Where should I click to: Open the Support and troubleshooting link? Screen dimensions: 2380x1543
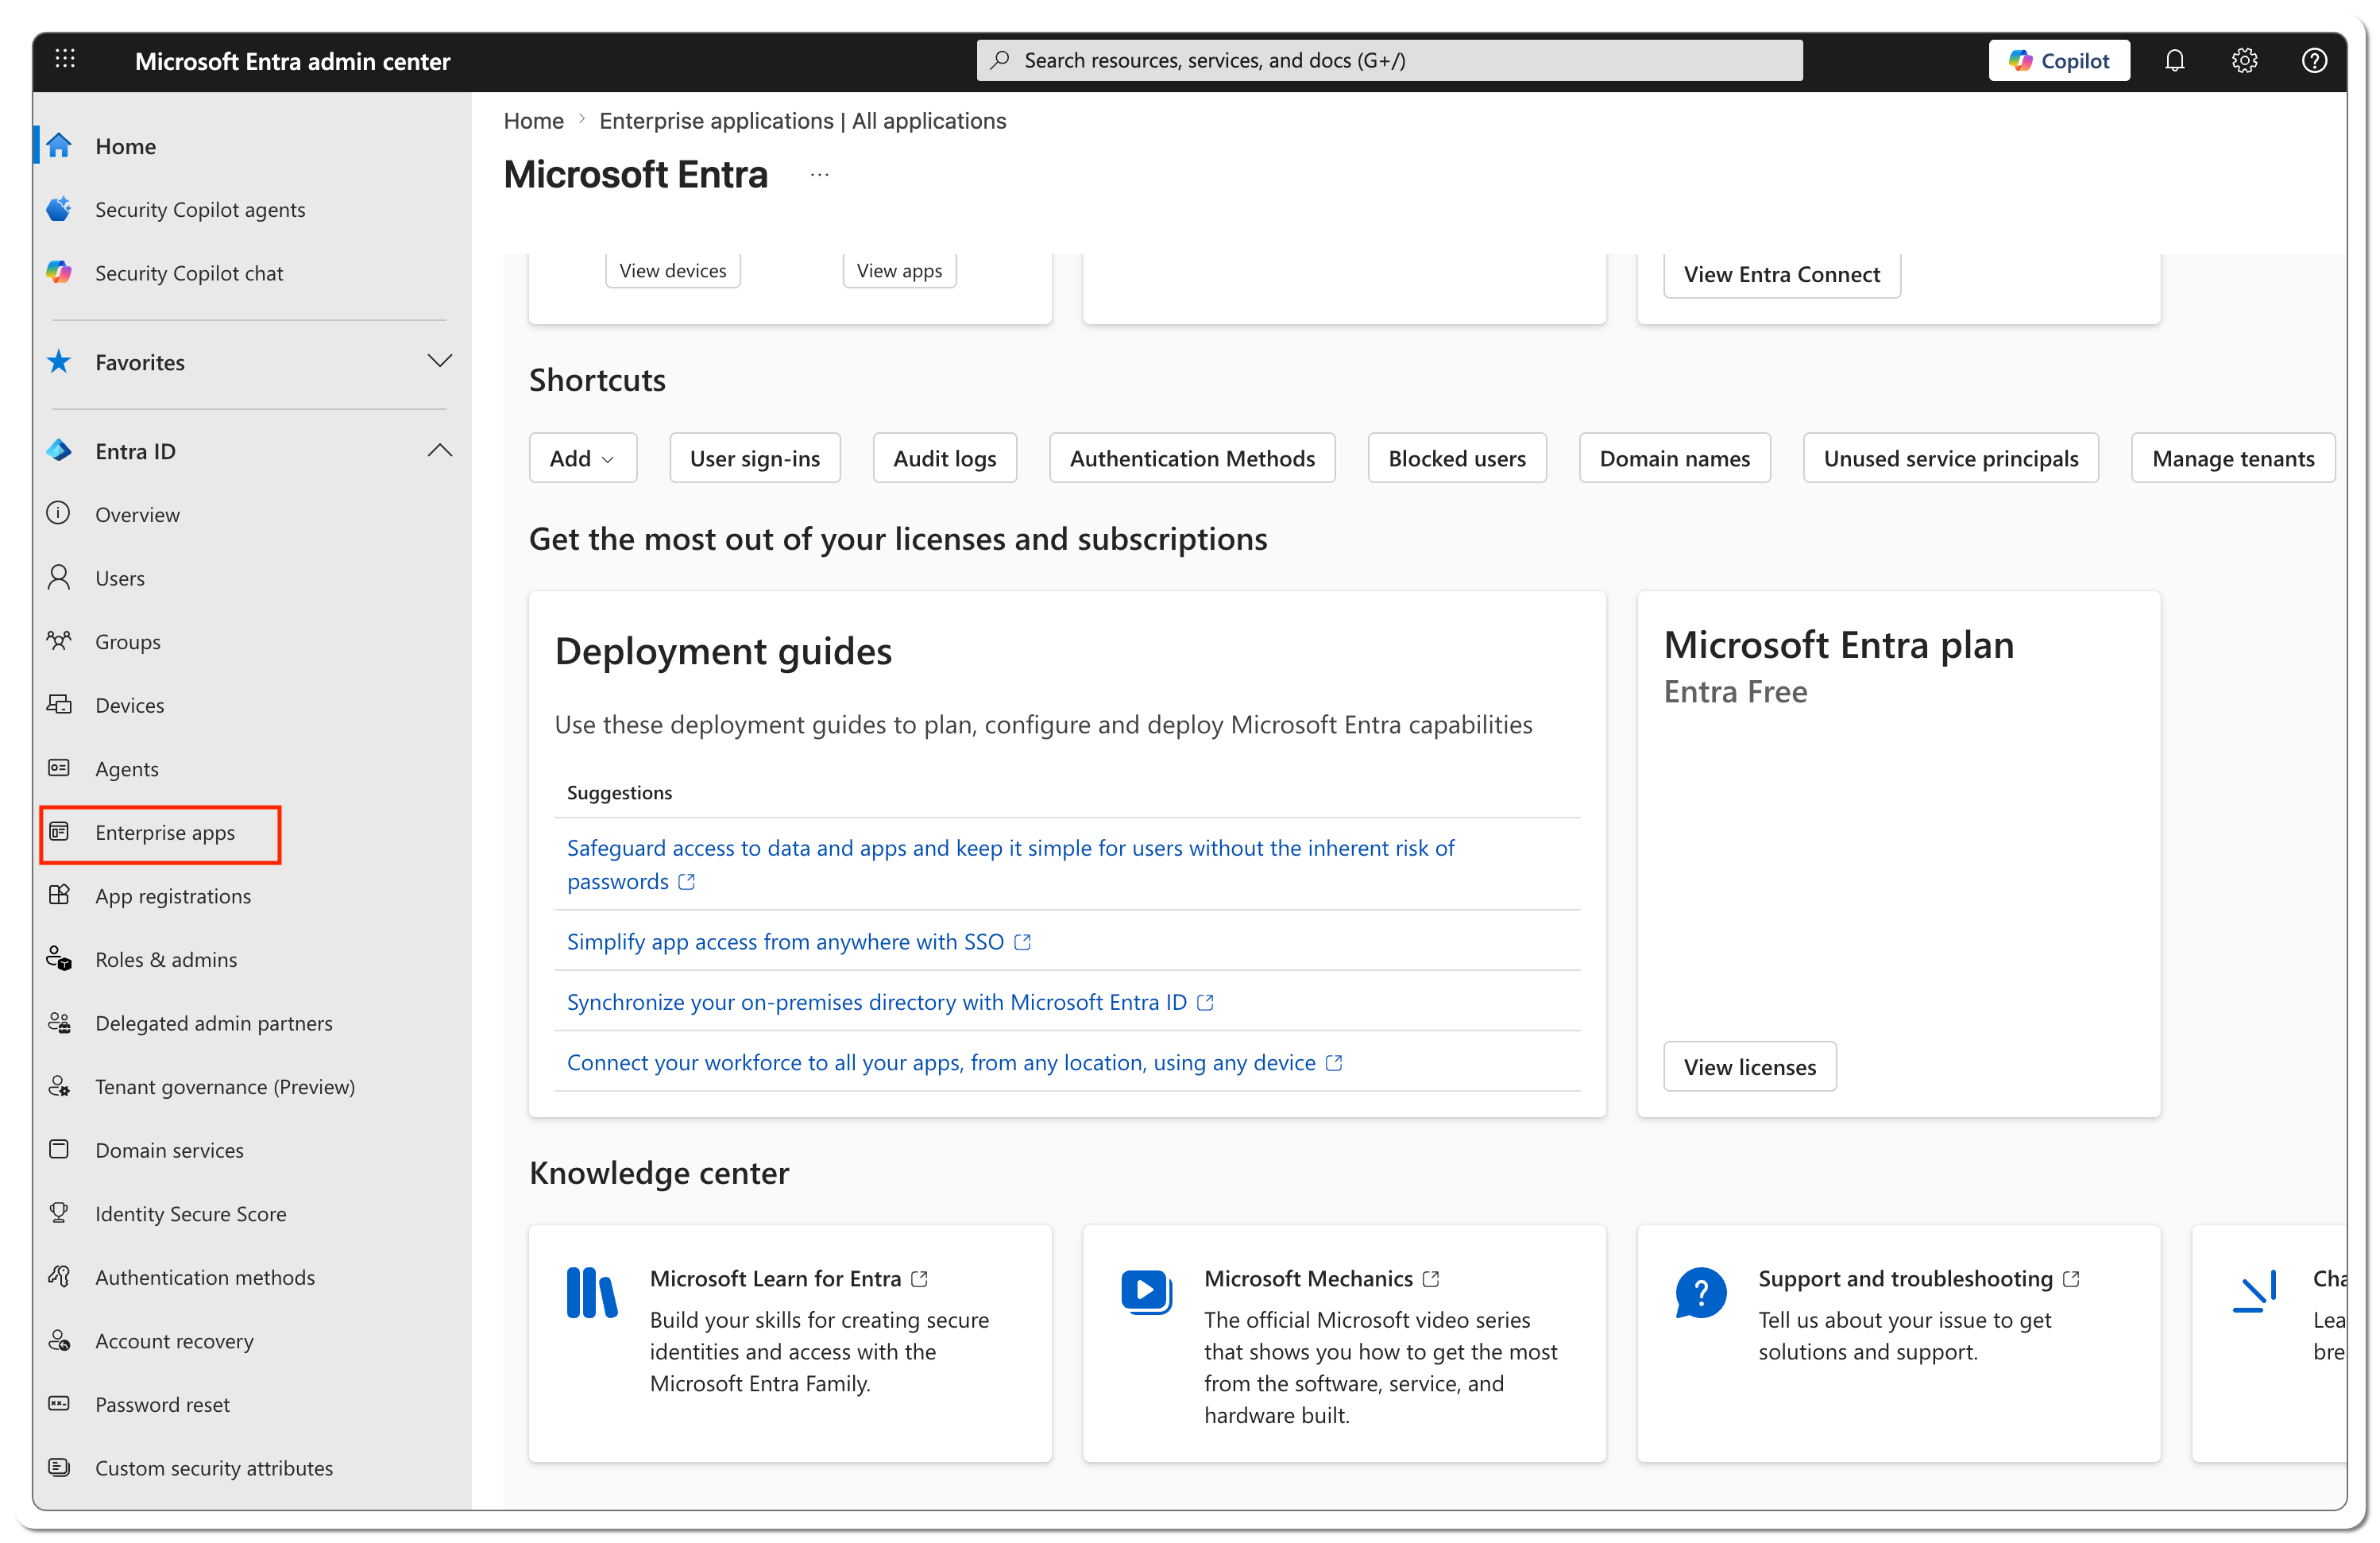(1919, 1279)
